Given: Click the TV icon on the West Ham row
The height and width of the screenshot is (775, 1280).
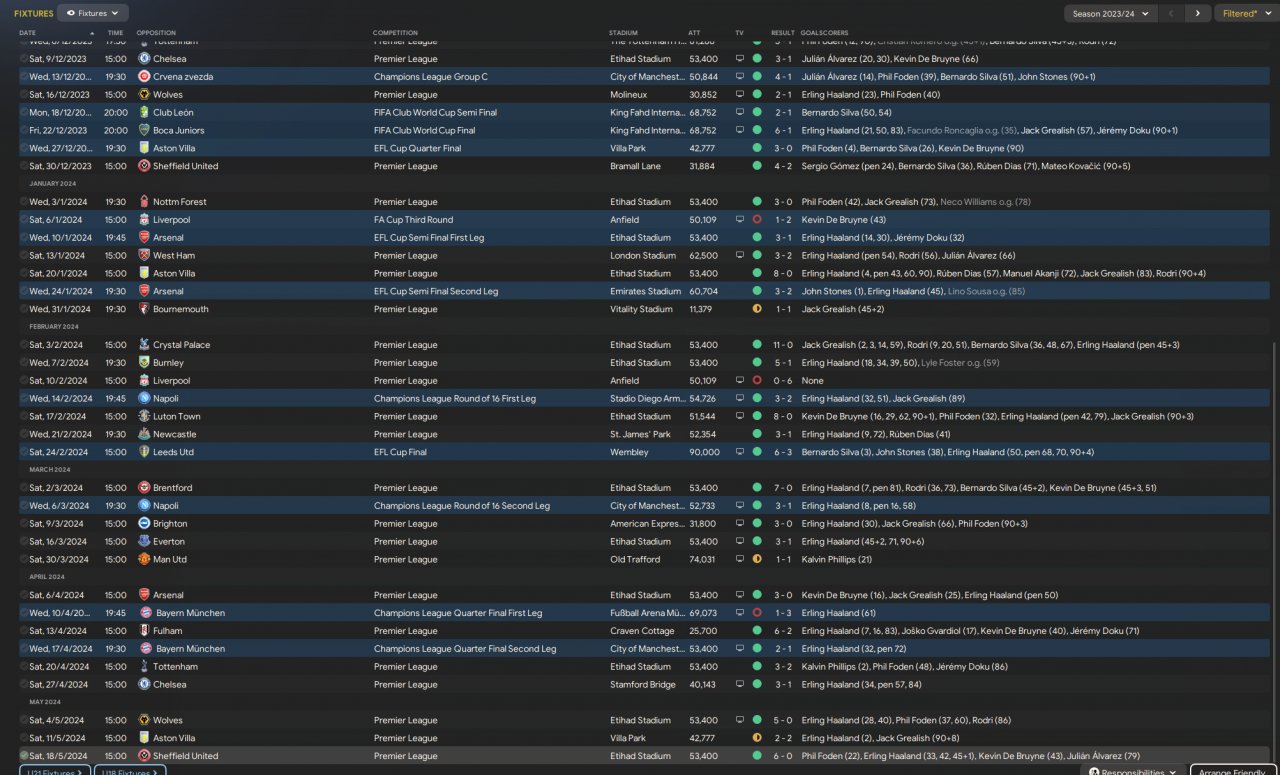Looking at the screenshot, I should [740, 256].
